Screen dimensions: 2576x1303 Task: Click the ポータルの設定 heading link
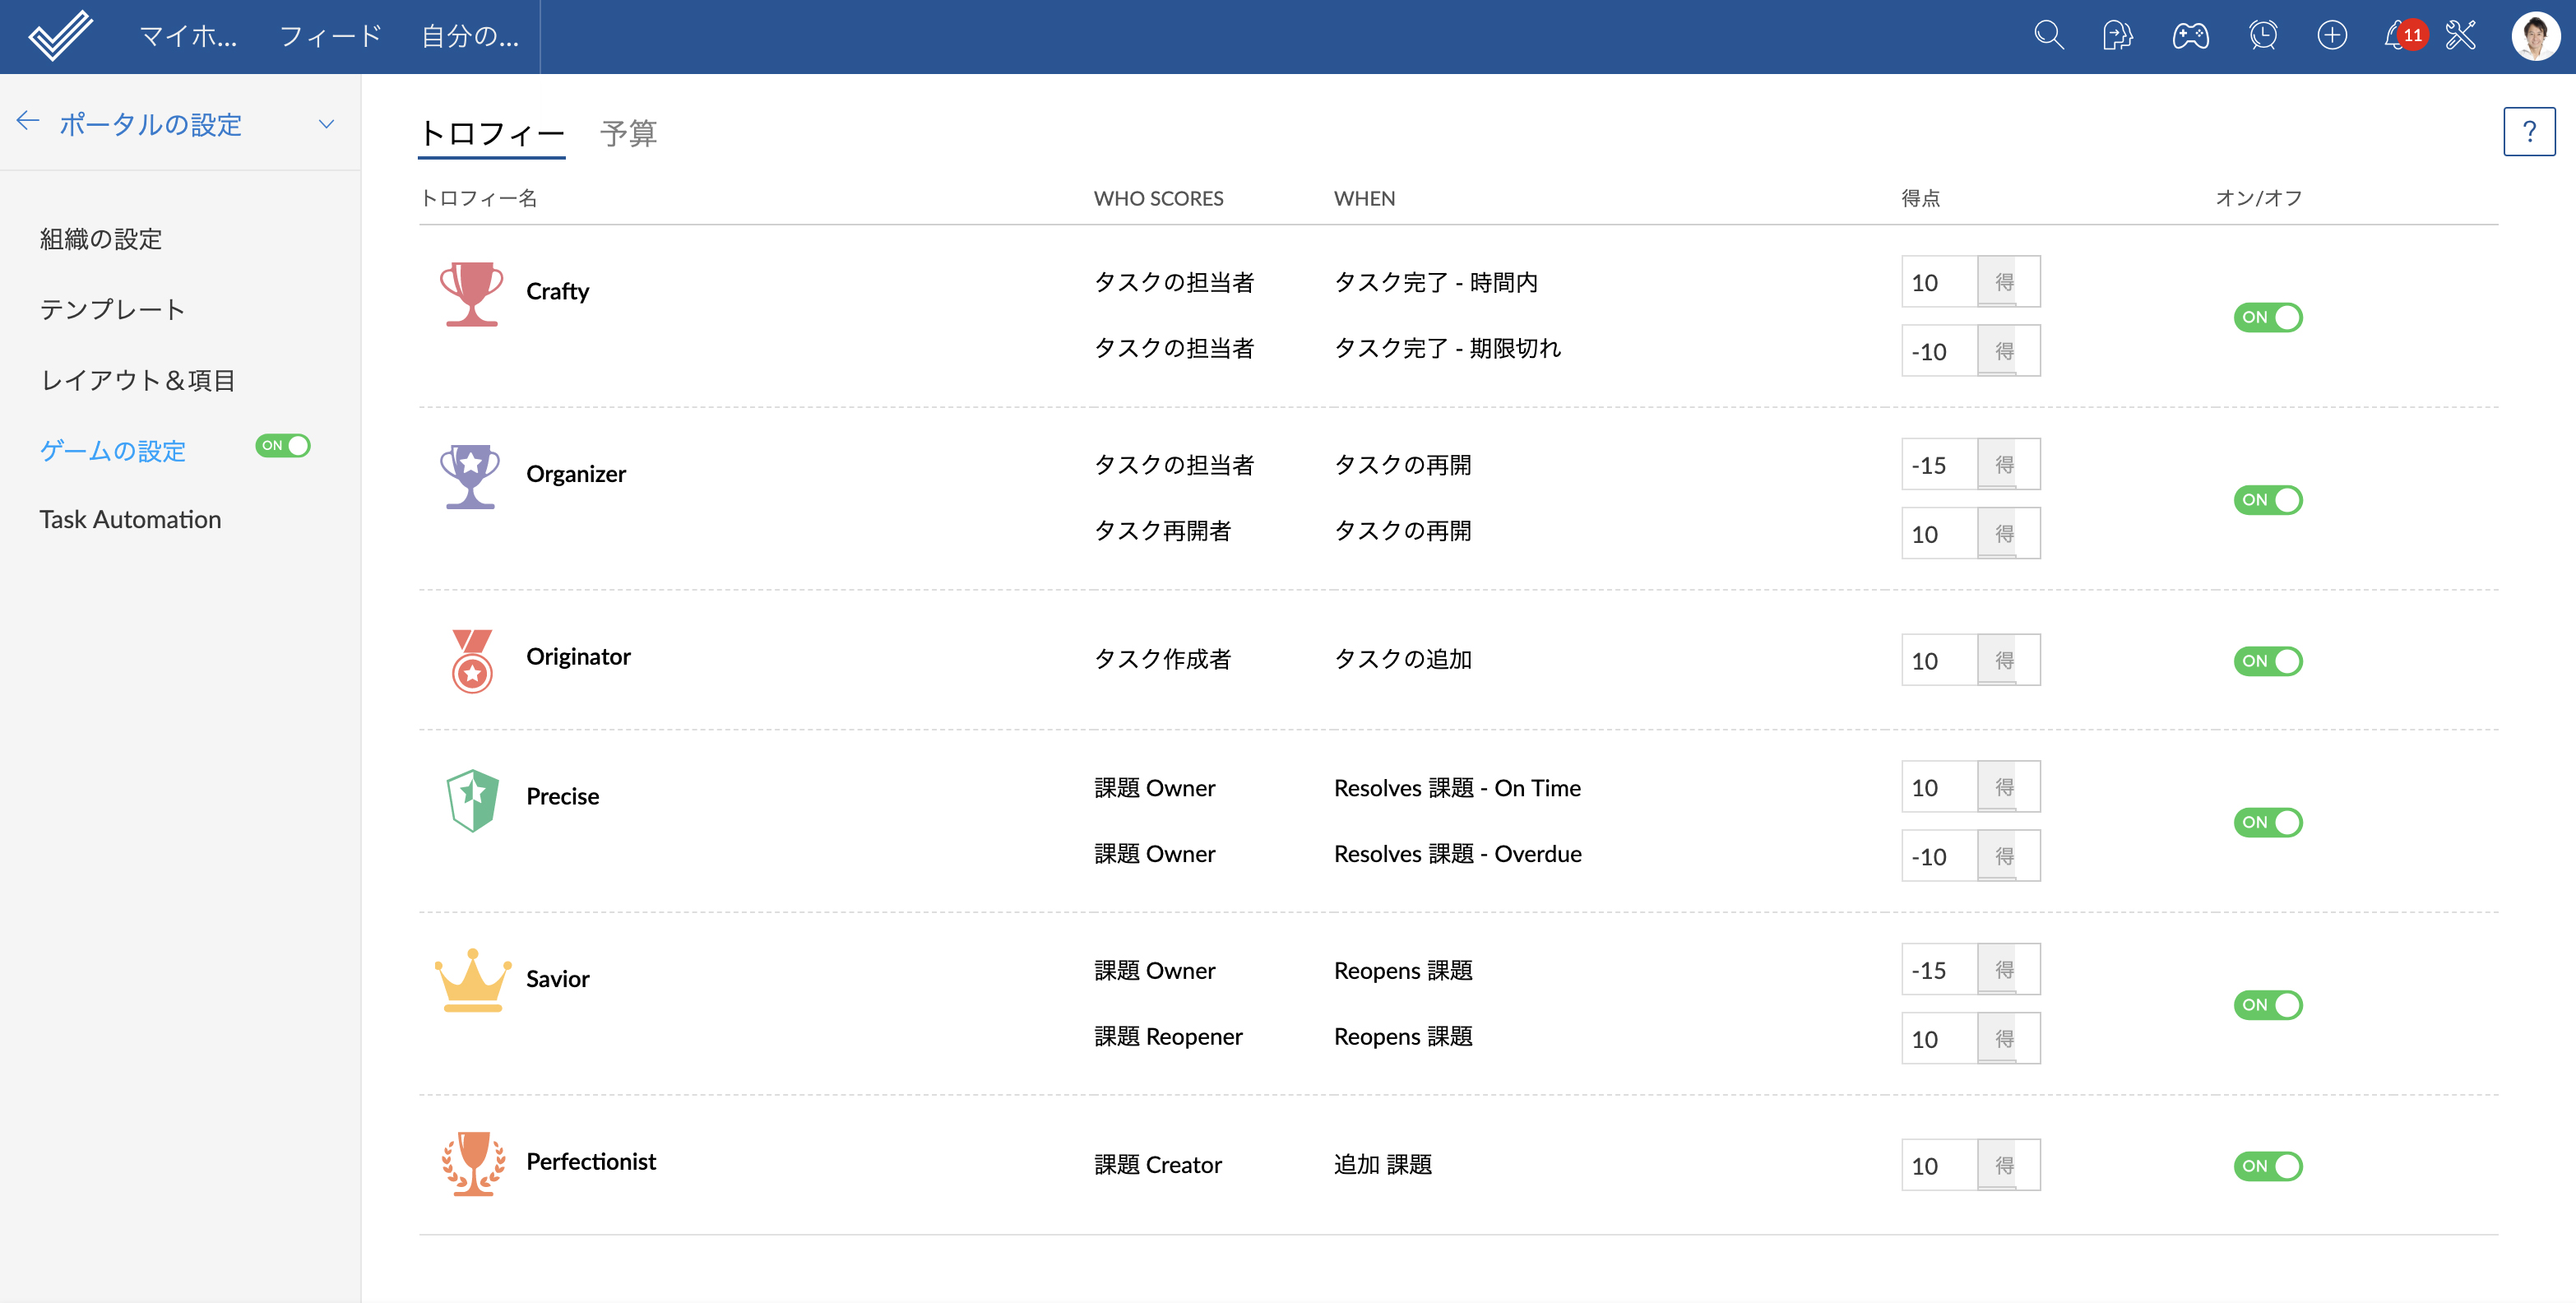pos(150,124)
